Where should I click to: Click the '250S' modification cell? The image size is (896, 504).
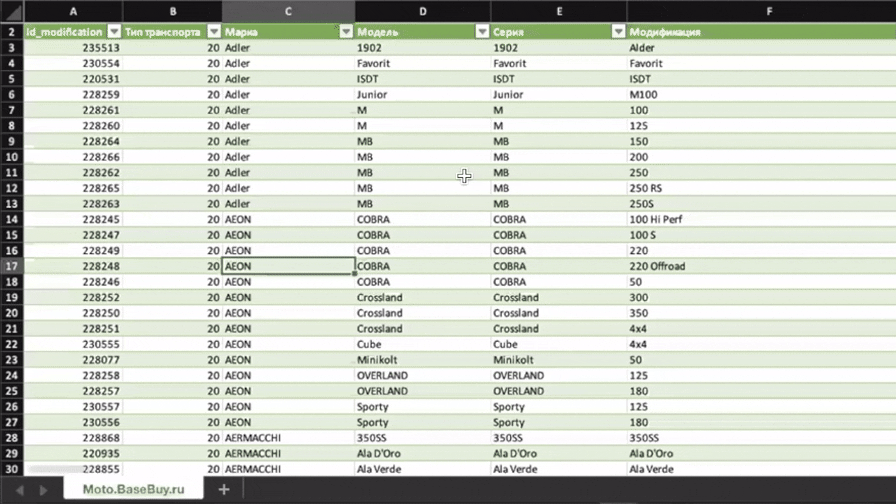(x=761, y=204)
